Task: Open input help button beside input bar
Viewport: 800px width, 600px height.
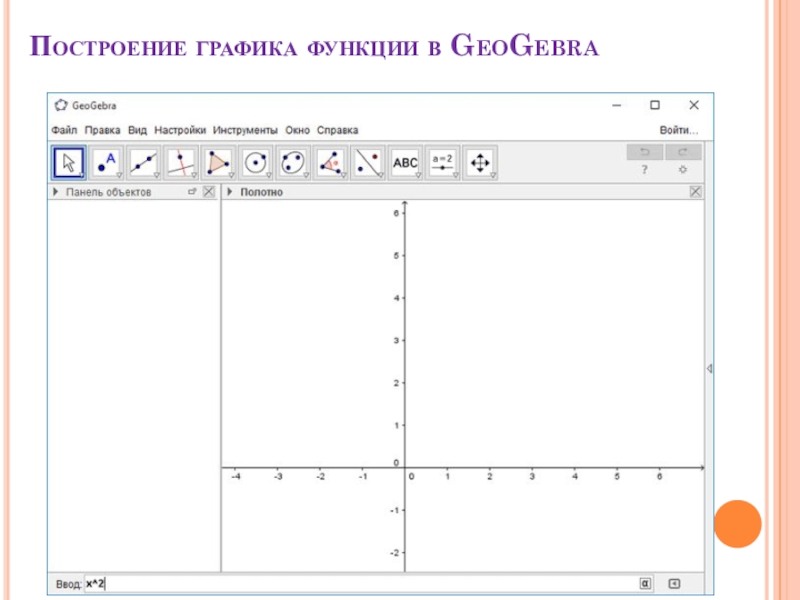Action: click(674, 583)
